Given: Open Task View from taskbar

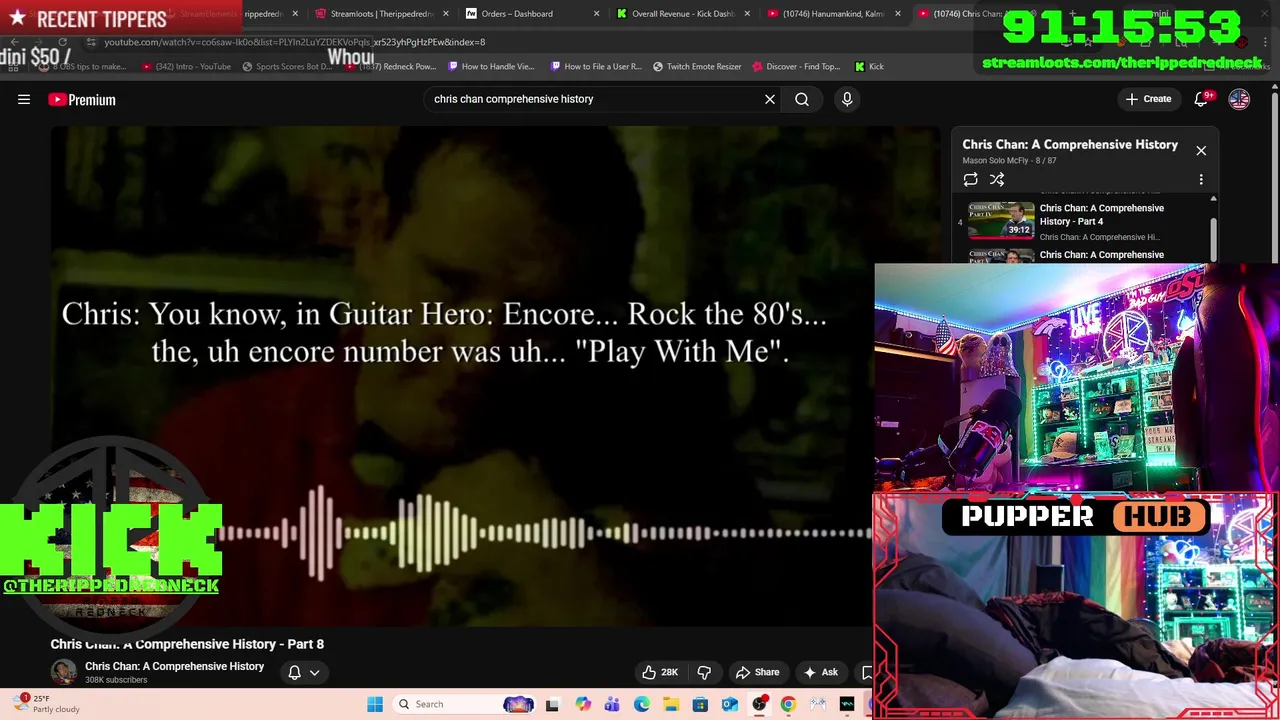Looking at the screenshot, I should tap(552, 704).
